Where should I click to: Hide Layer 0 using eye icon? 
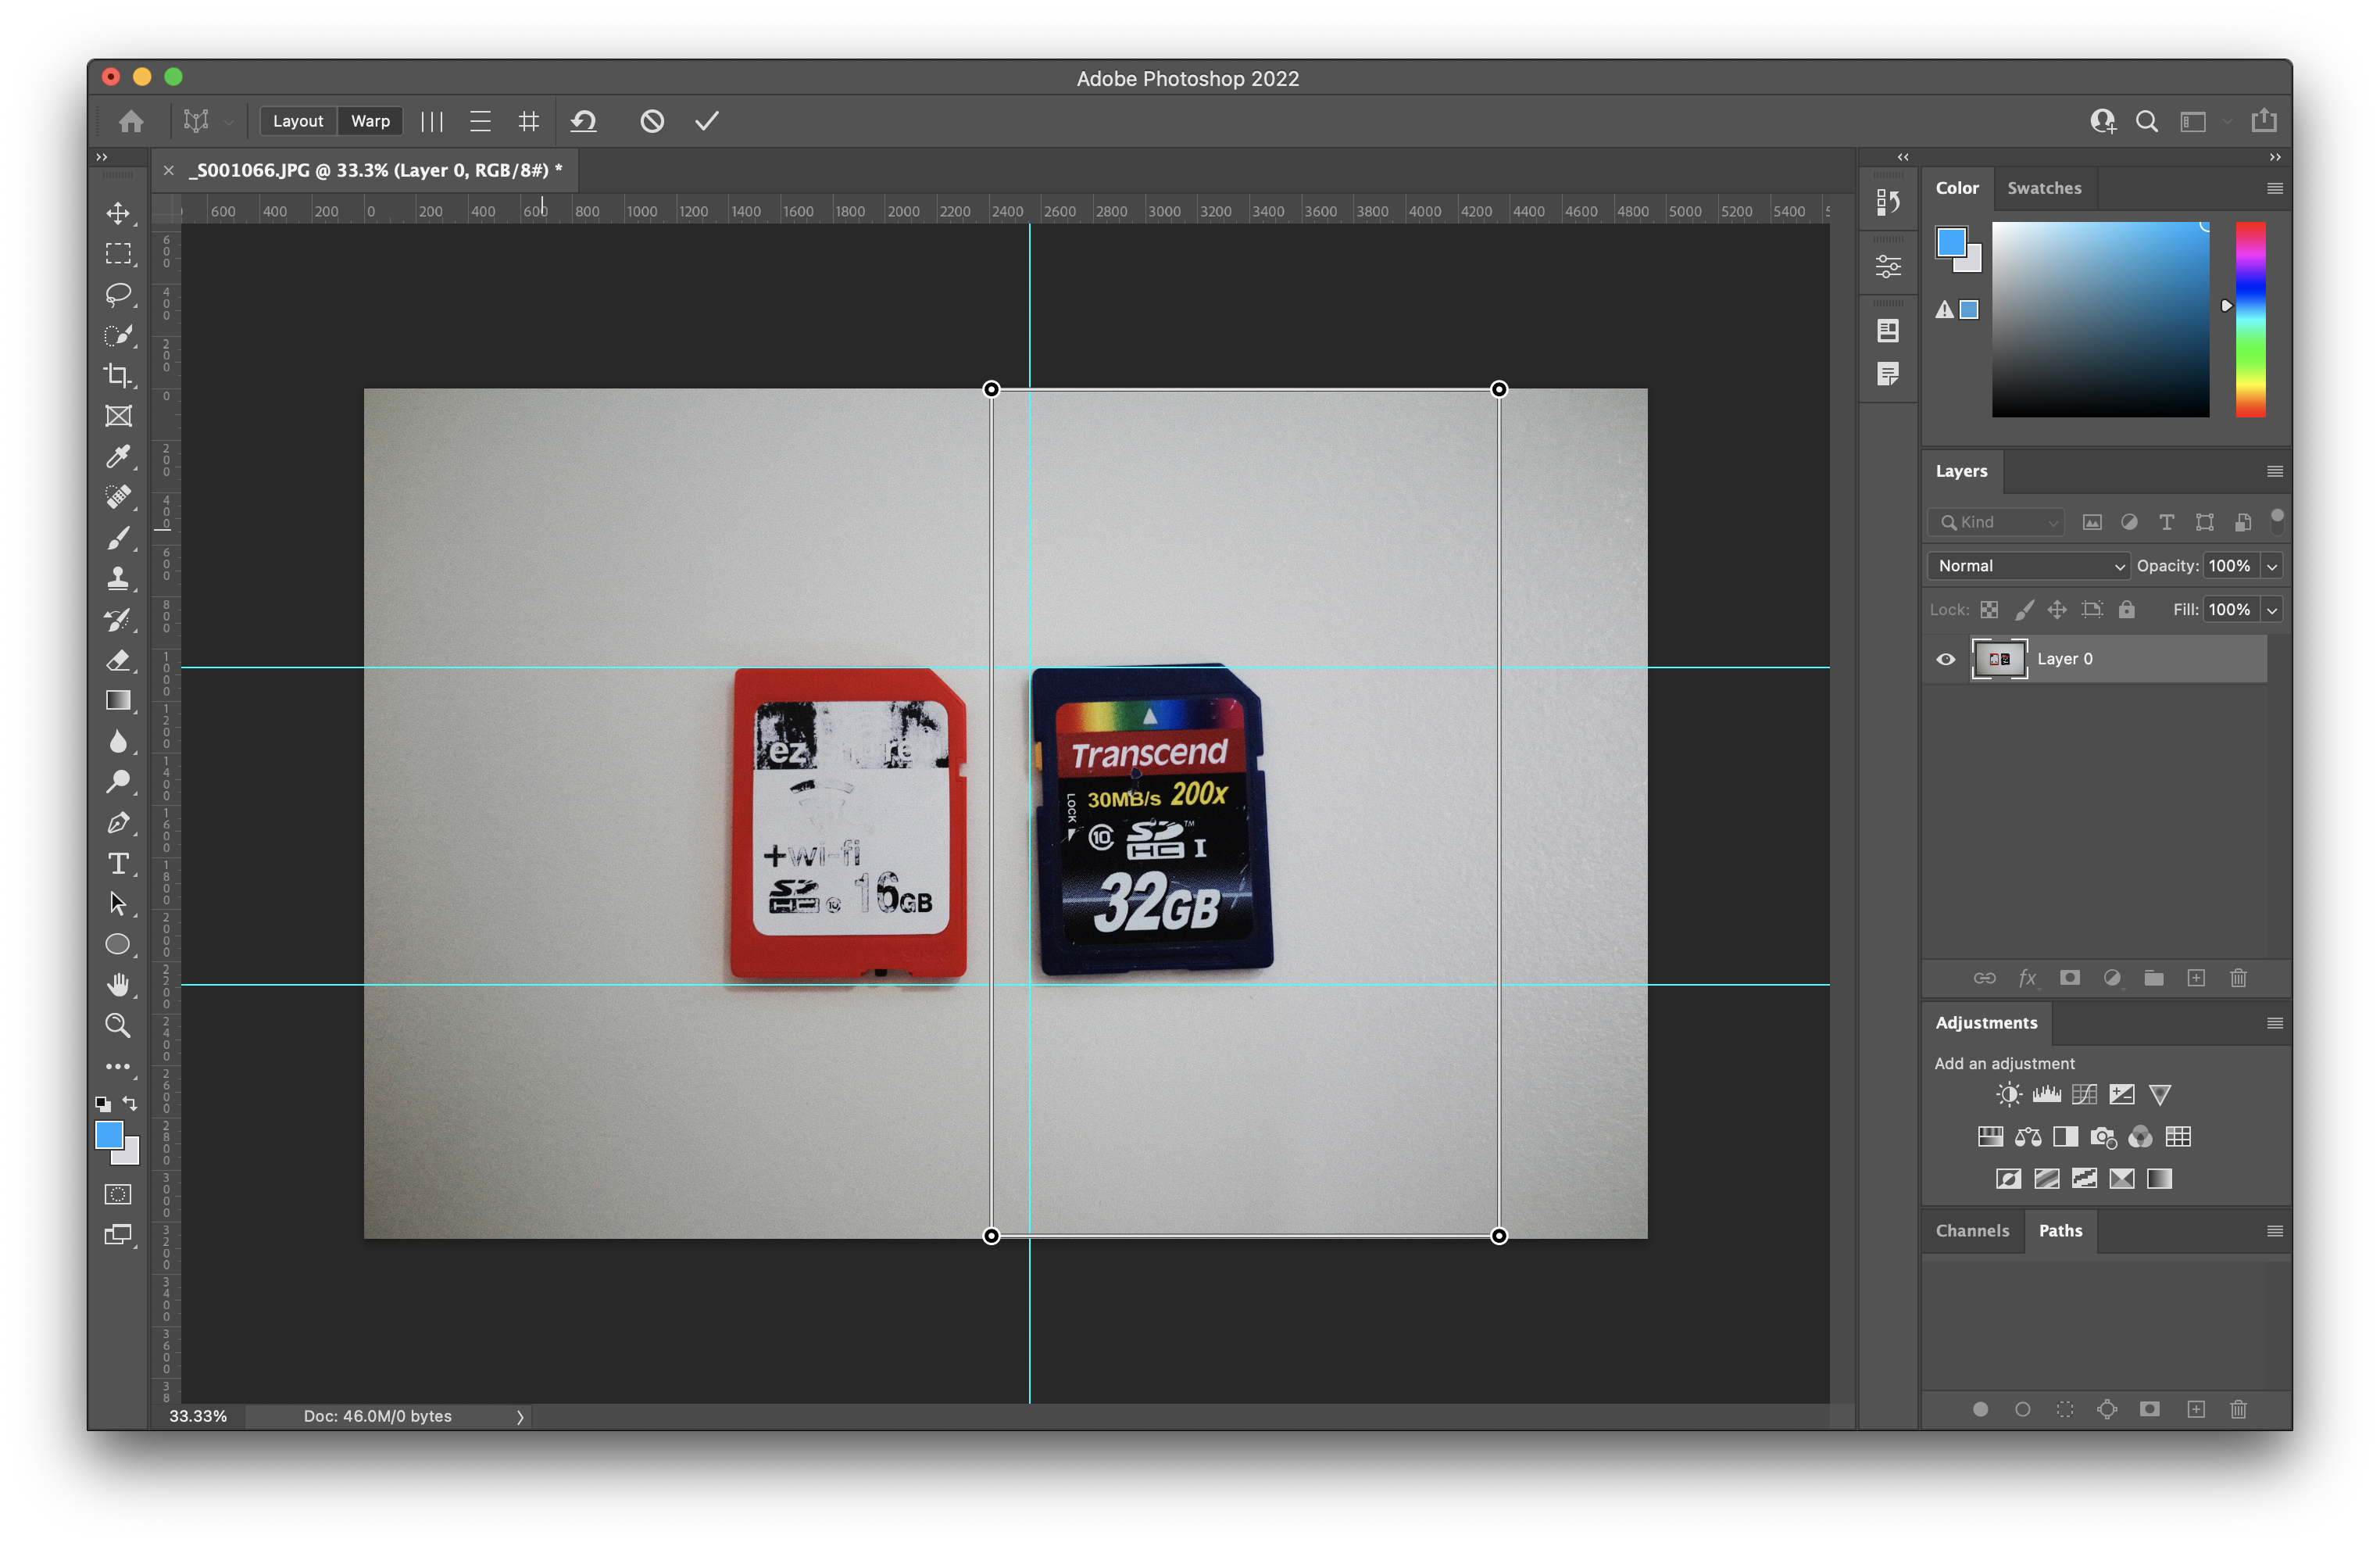pos(1946,659)
